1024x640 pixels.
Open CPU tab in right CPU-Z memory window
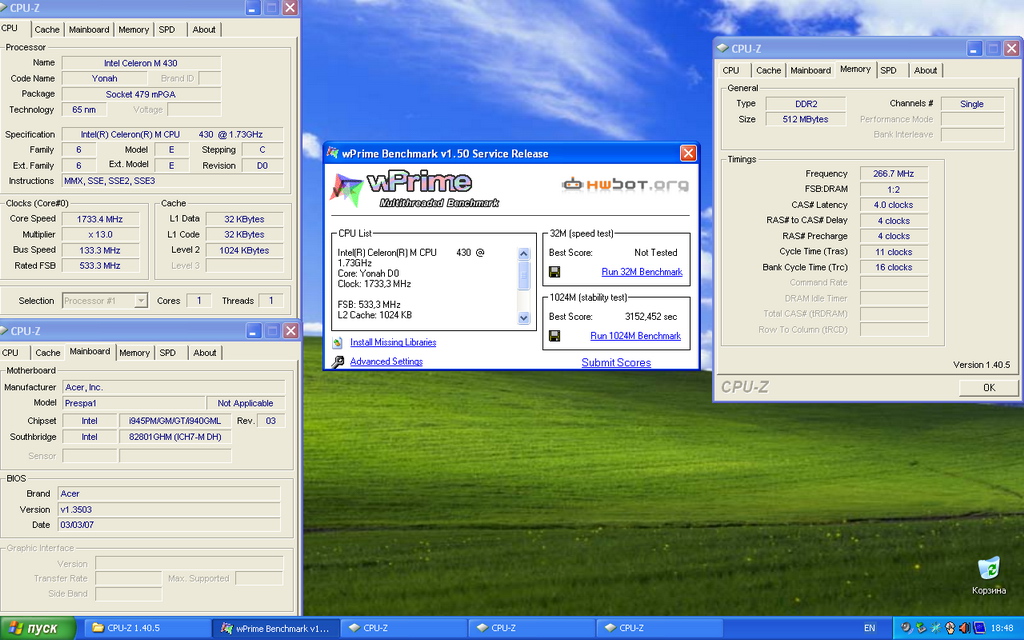(x=731, y=71)
